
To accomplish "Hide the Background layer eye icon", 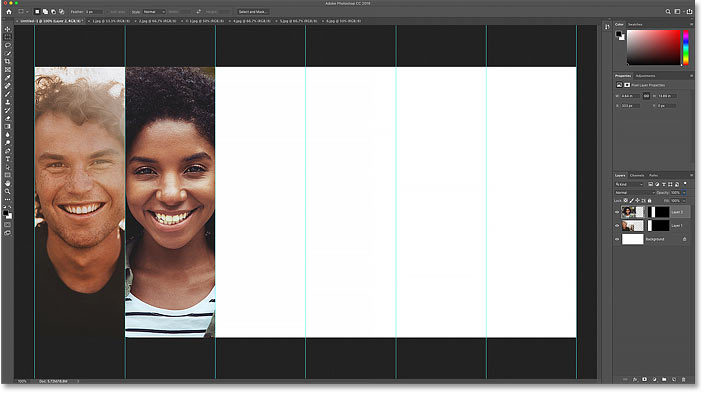I will 617,239.
